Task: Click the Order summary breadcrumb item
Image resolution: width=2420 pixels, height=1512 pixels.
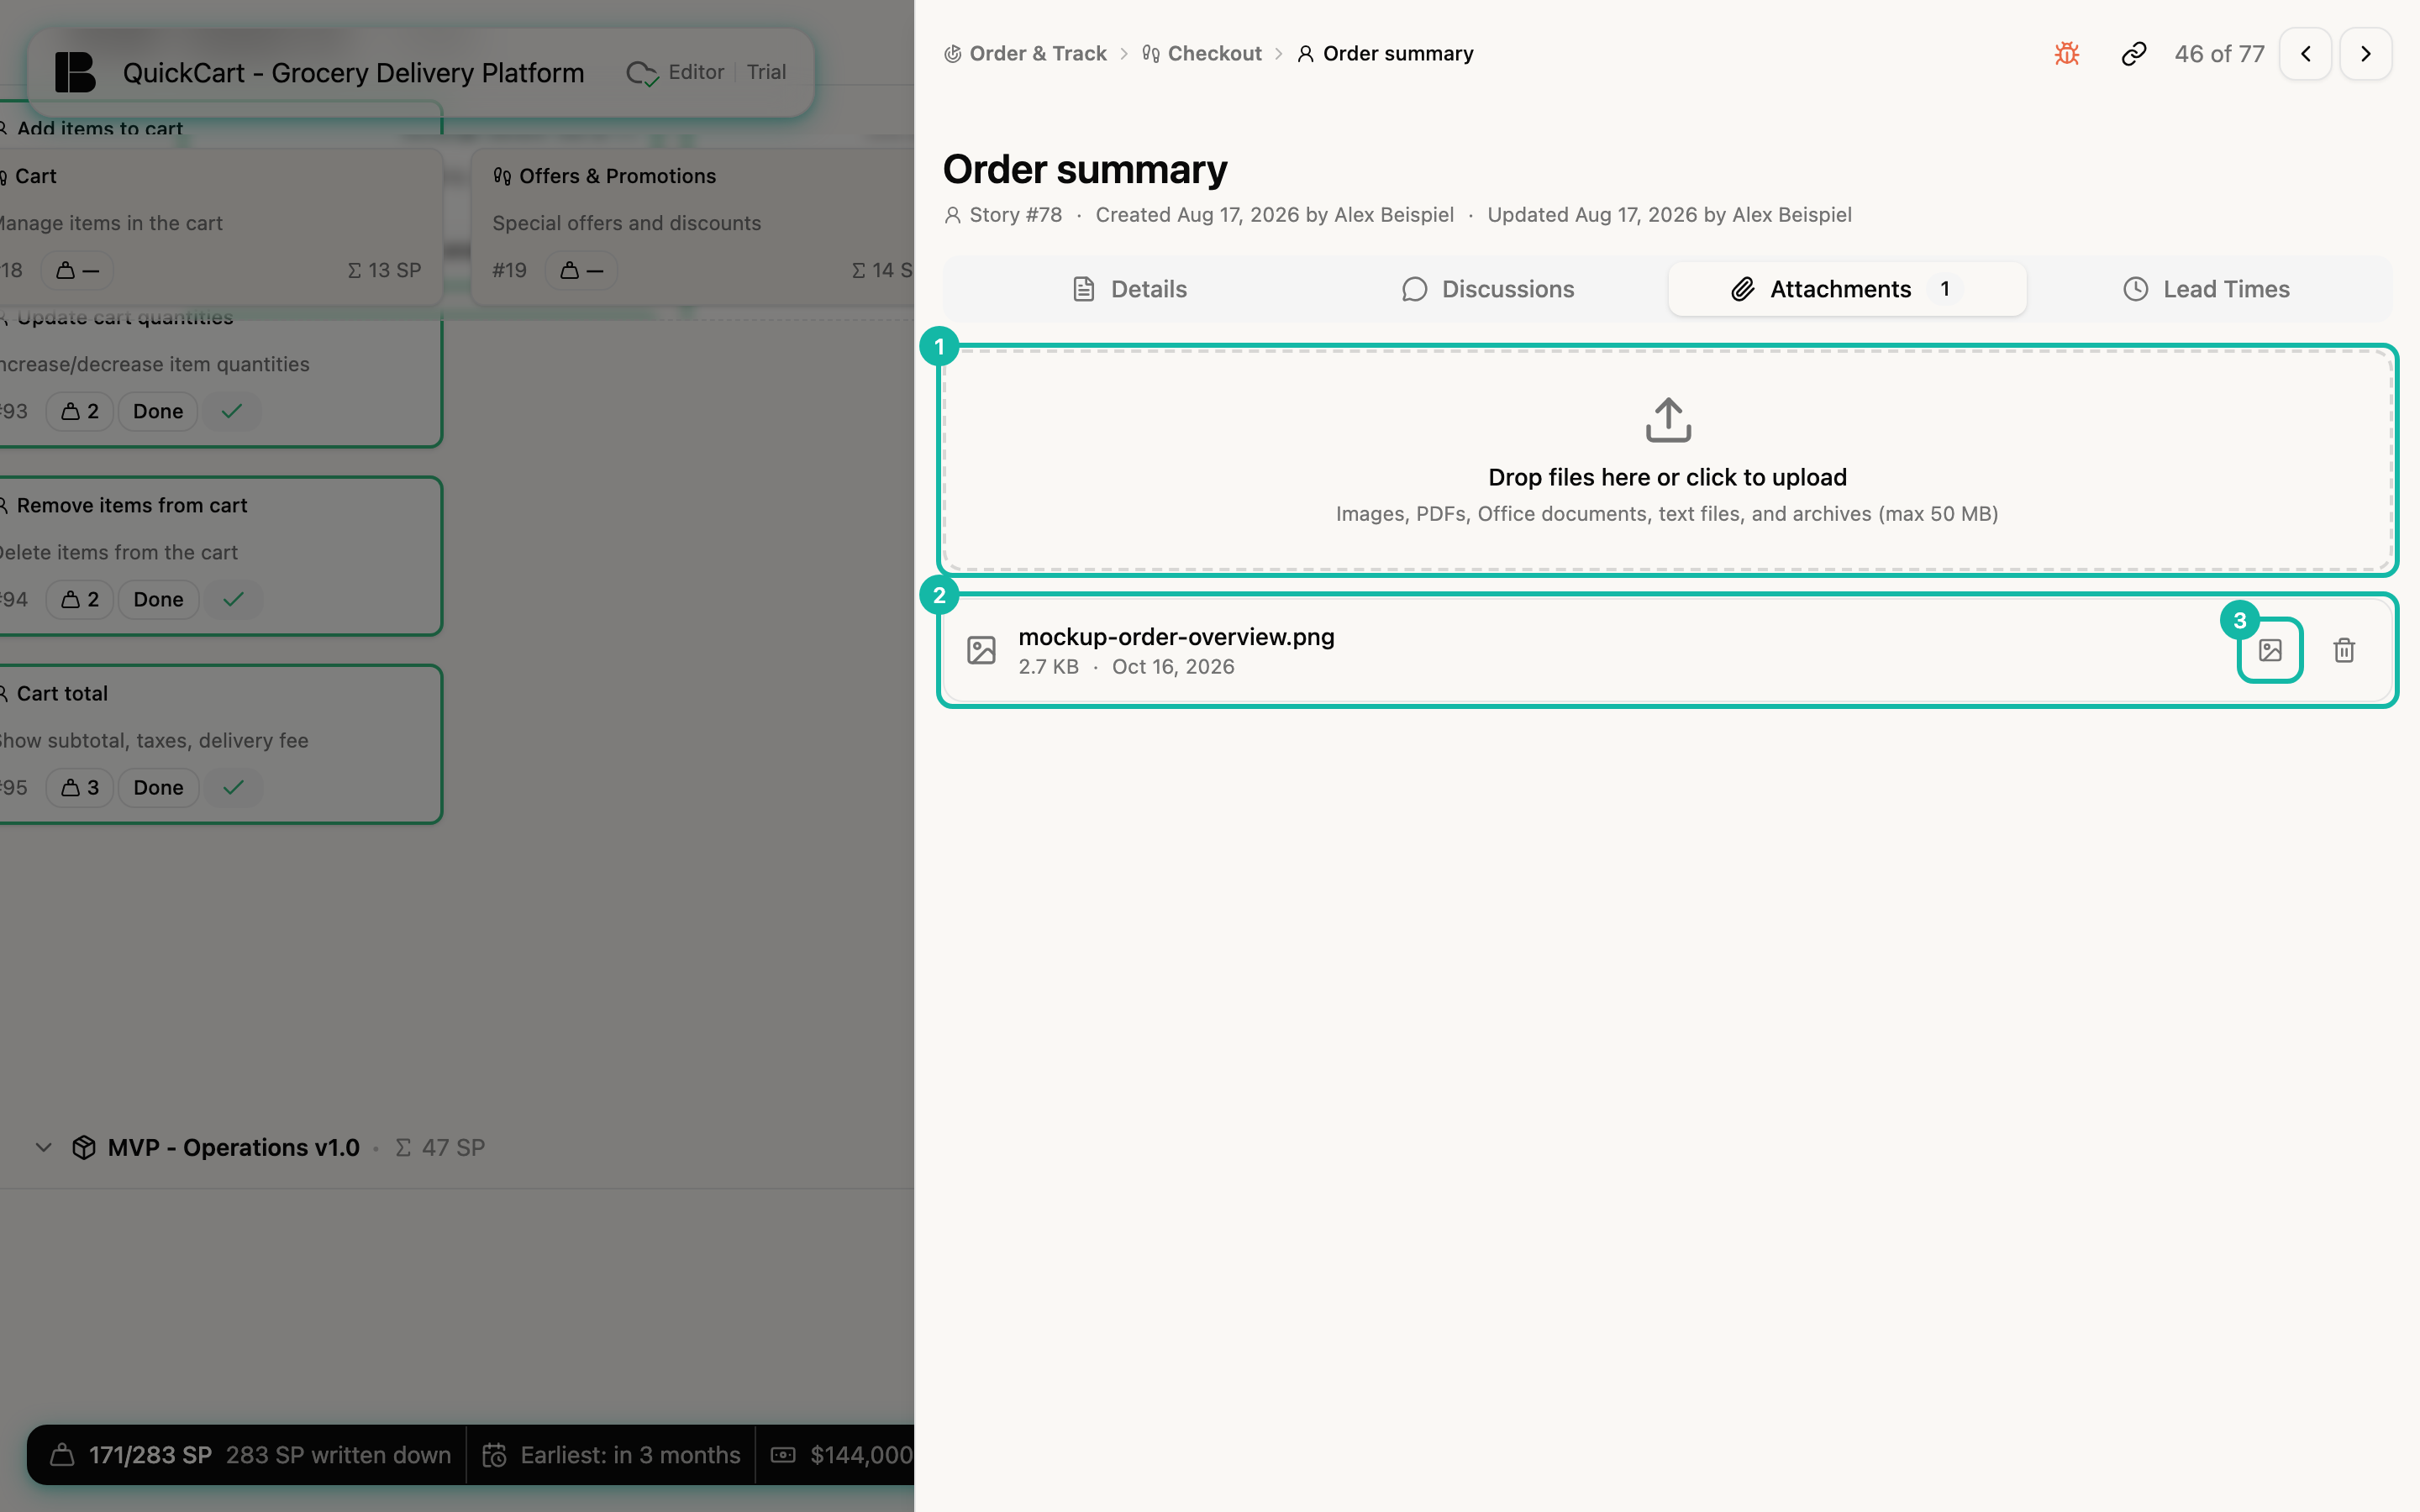Action: point(1385,54)
